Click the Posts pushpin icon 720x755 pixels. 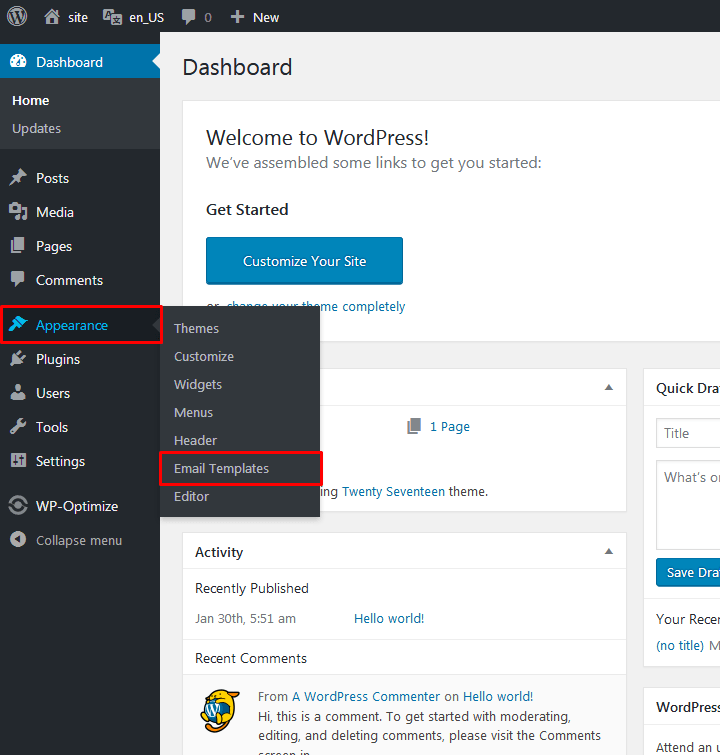pos(18,177)
